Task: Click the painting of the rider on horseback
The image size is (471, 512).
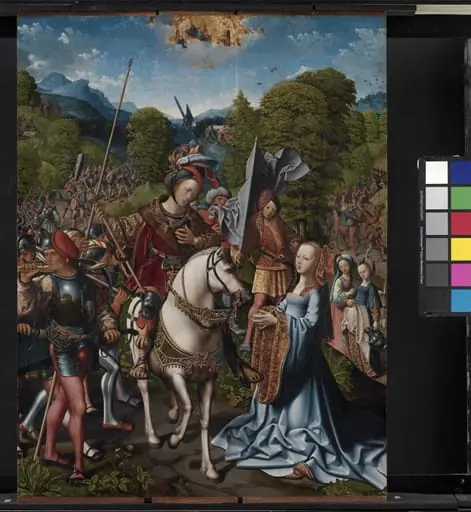Action: coord(202,255)
